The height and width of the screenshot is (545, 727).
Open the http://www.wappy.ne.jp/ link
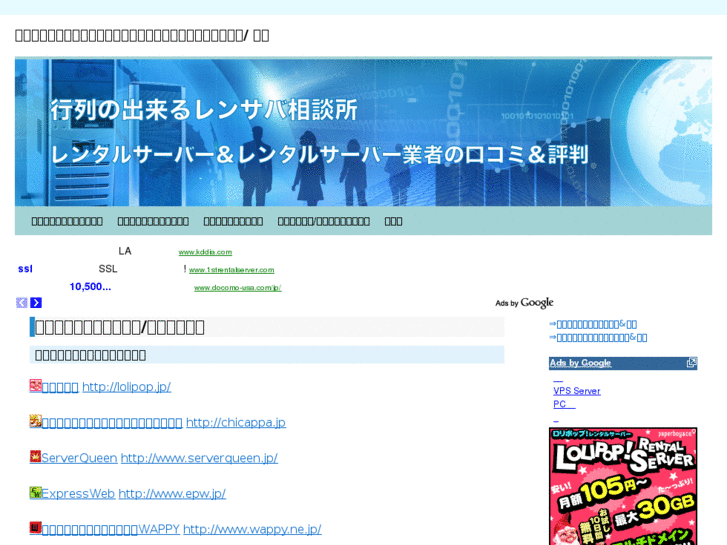(251, 529)
